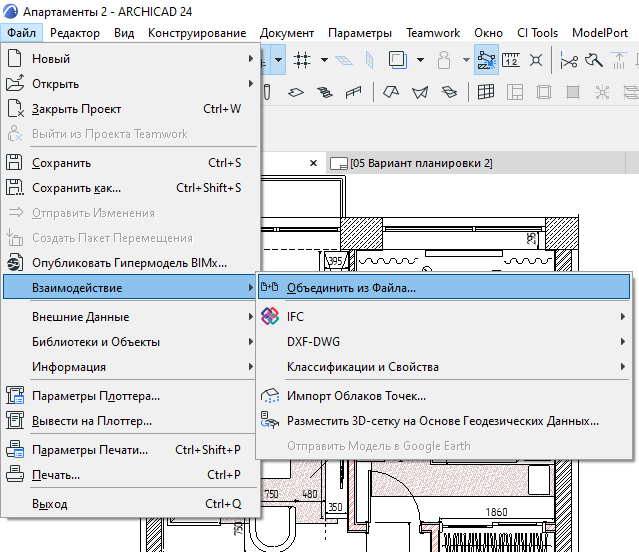This screenshot has height=552, width=639.
Task: Click the snap grid toolbar icon
Action: tap(302, 60)
